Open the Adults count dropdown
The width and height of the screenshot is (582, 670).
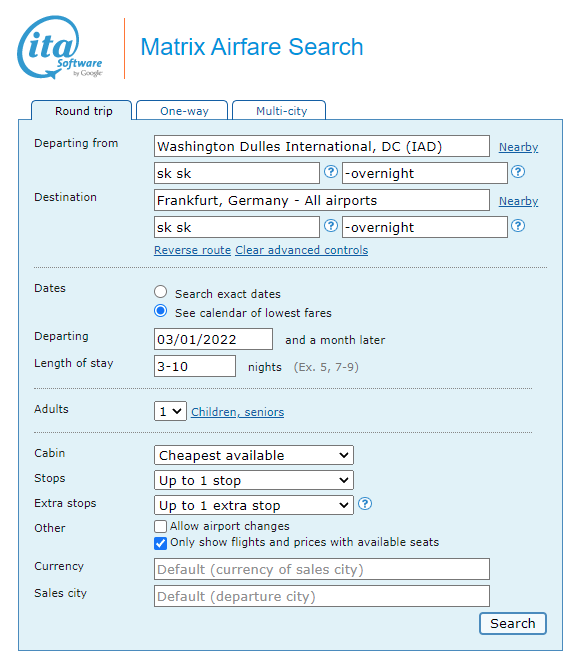pyautogui.click(x=170, y=411)
